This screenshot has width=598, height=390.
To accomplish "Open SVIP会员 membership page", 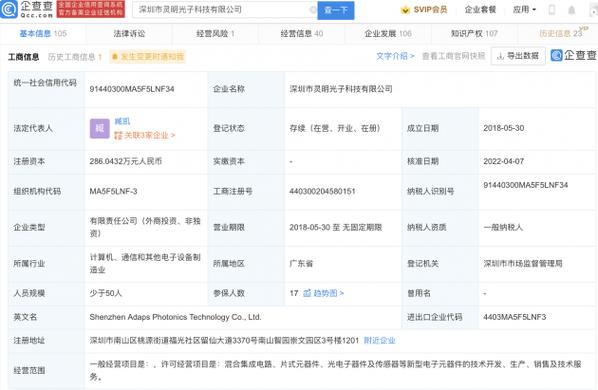I will pyautogui.click(x=430, y=10).
